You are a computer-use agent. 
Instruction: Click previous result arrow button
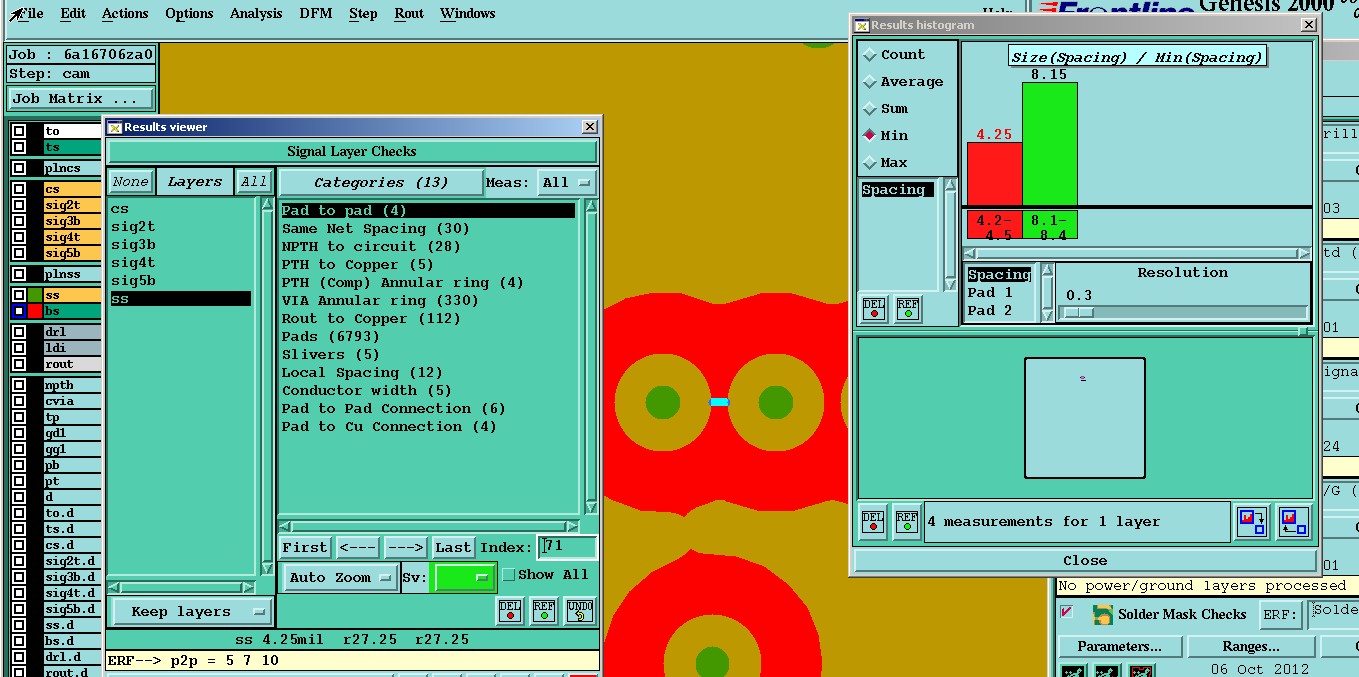pos(357,548)
